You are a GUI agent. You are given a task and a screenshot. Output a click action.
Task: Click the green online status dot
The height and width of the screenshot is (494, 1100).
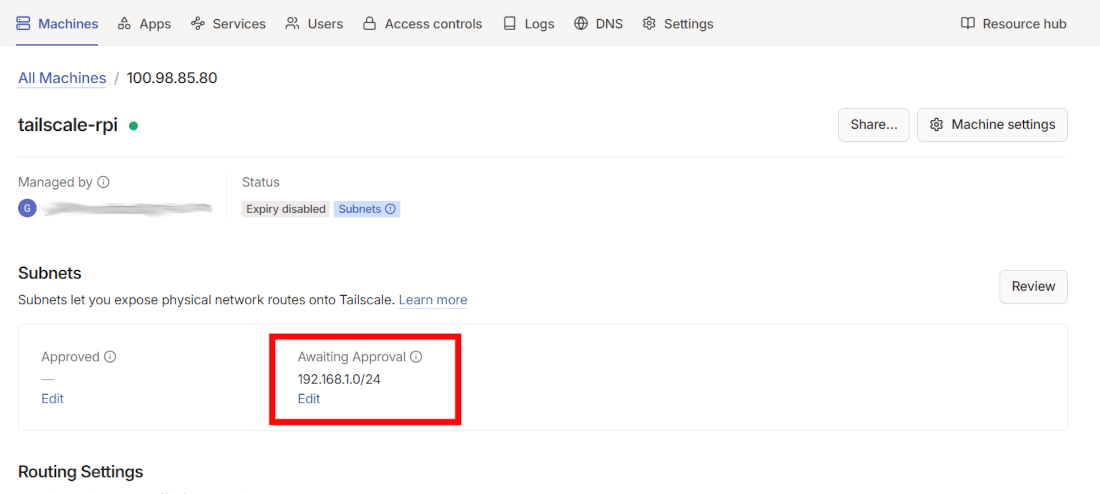[133, 126]
